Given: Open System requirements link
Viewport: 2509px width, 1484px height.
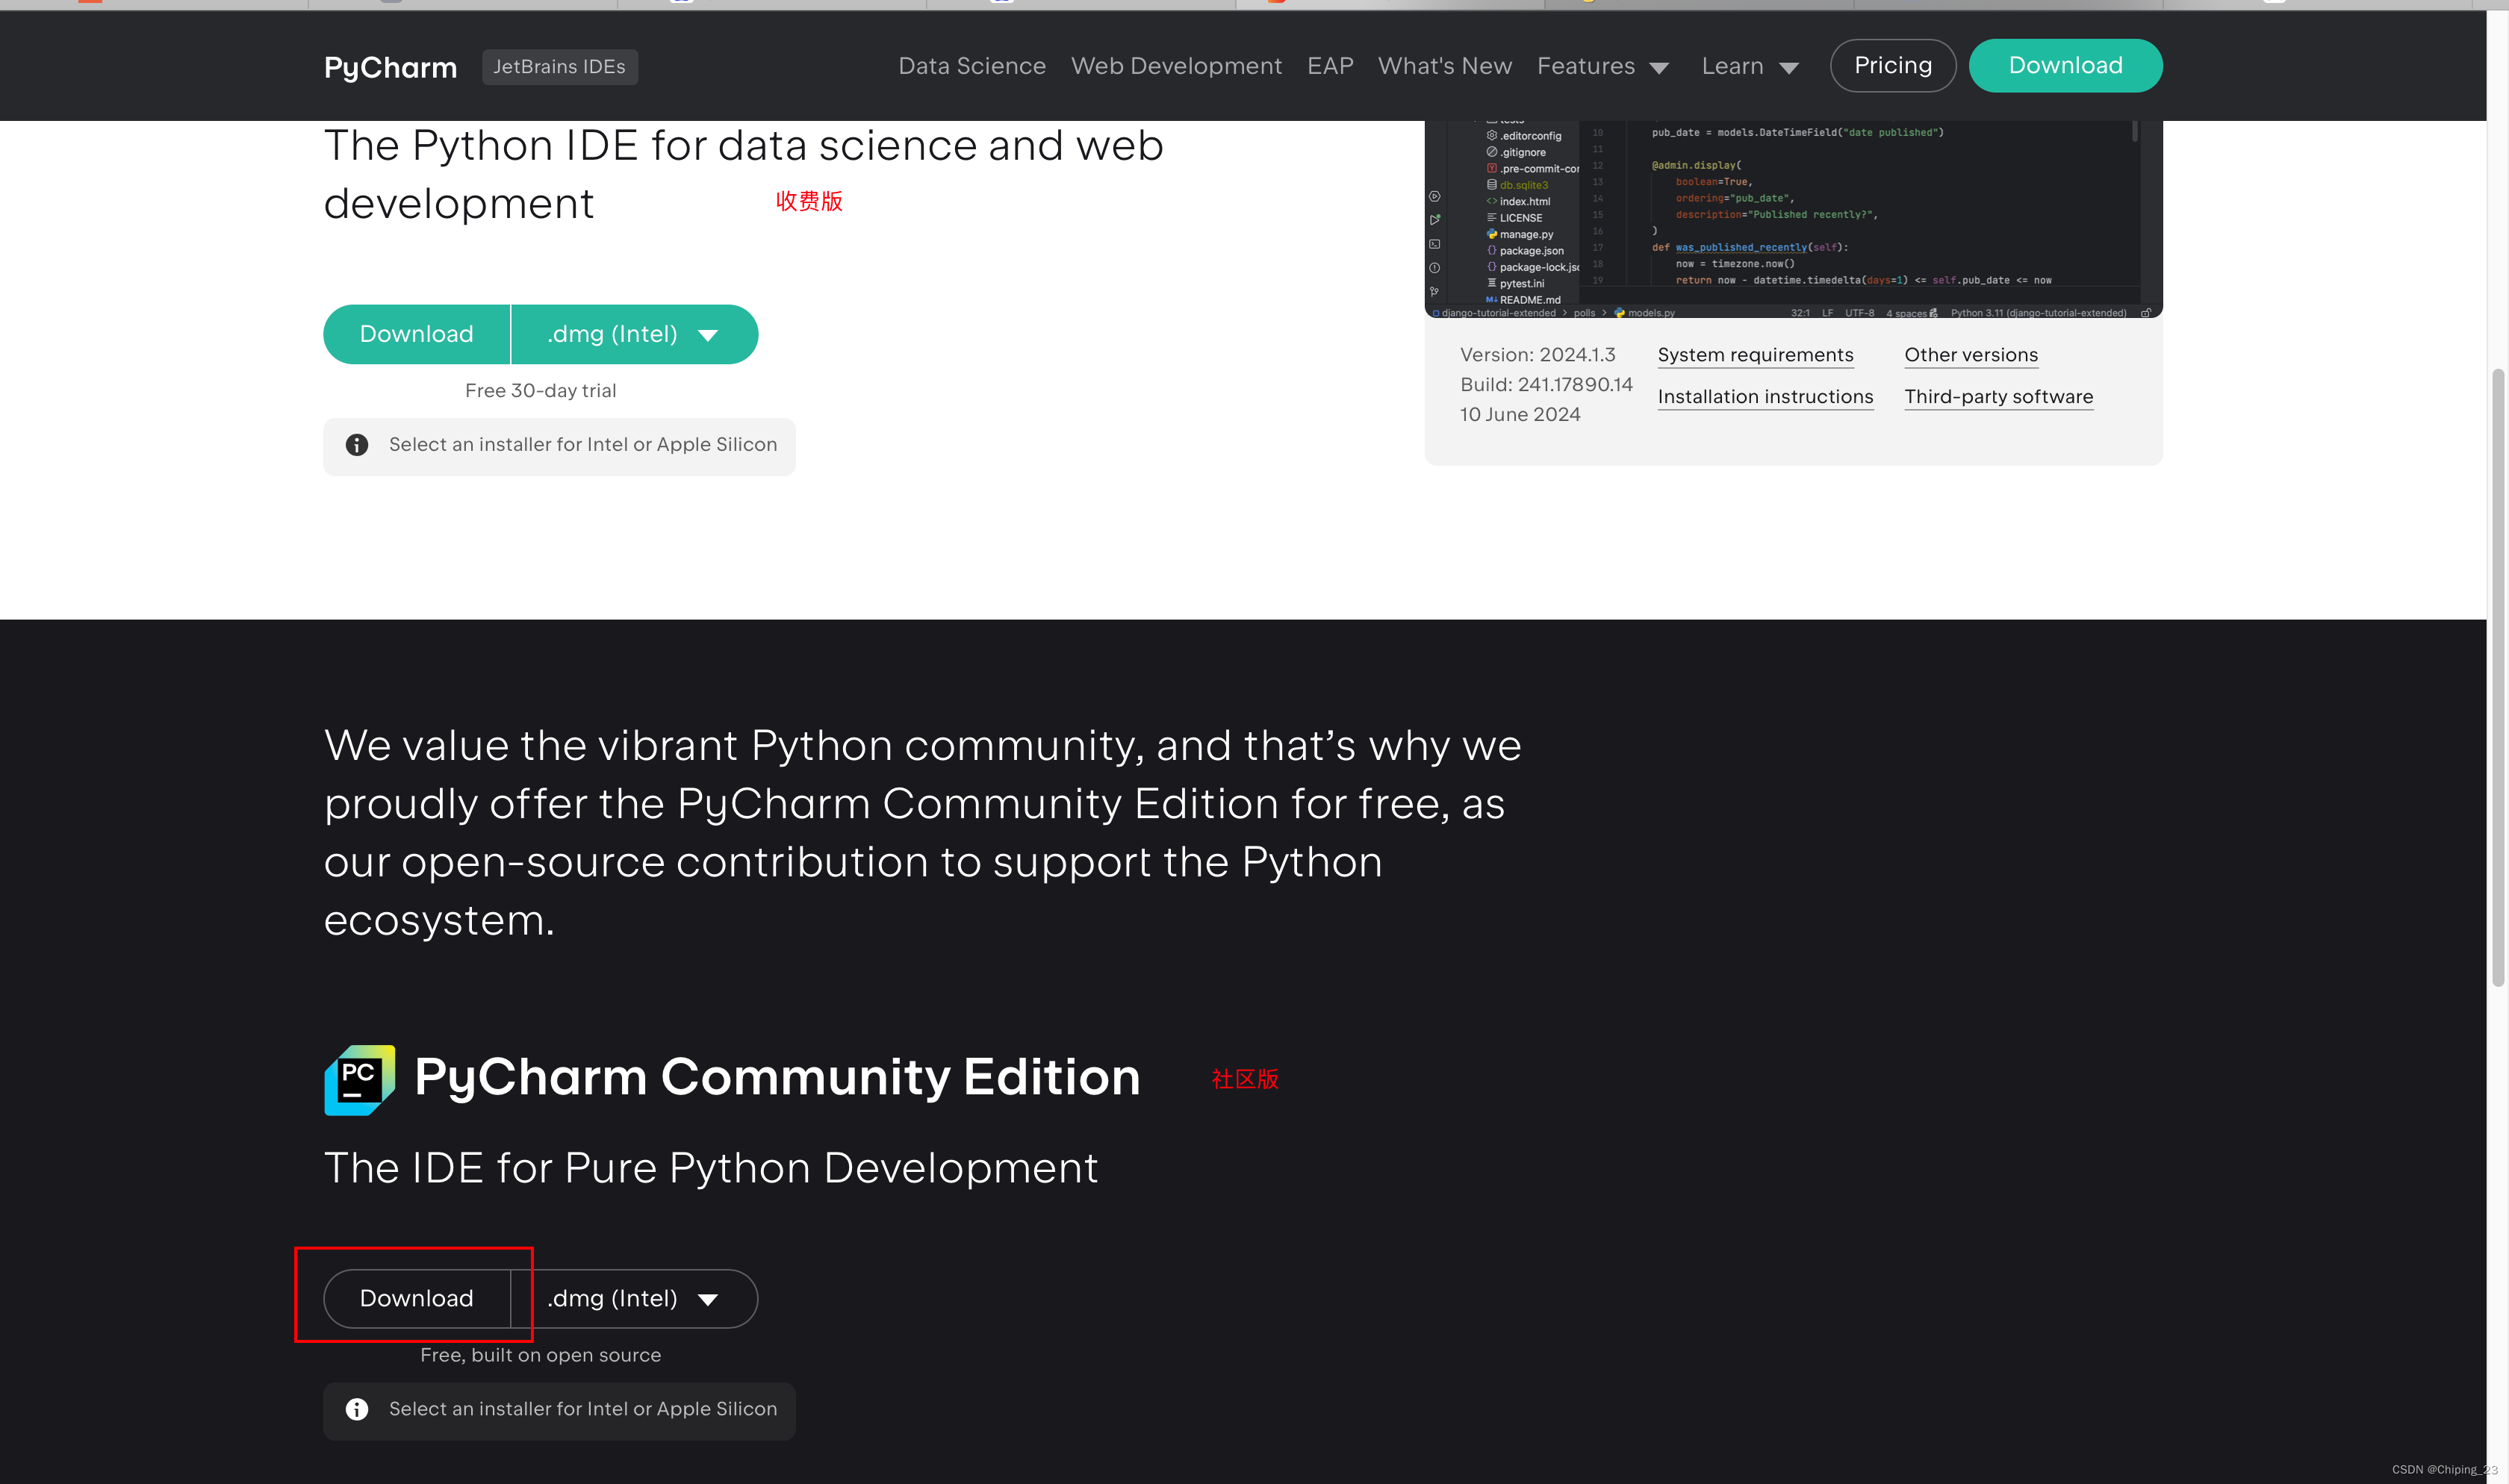Looking at the screenshot, I should coord(1755,355).
